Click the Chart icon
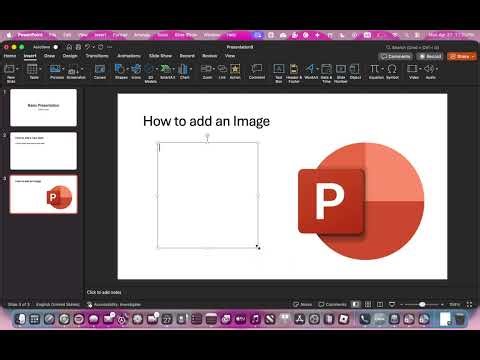The image size is (480, 360). [x=183, y=69]
